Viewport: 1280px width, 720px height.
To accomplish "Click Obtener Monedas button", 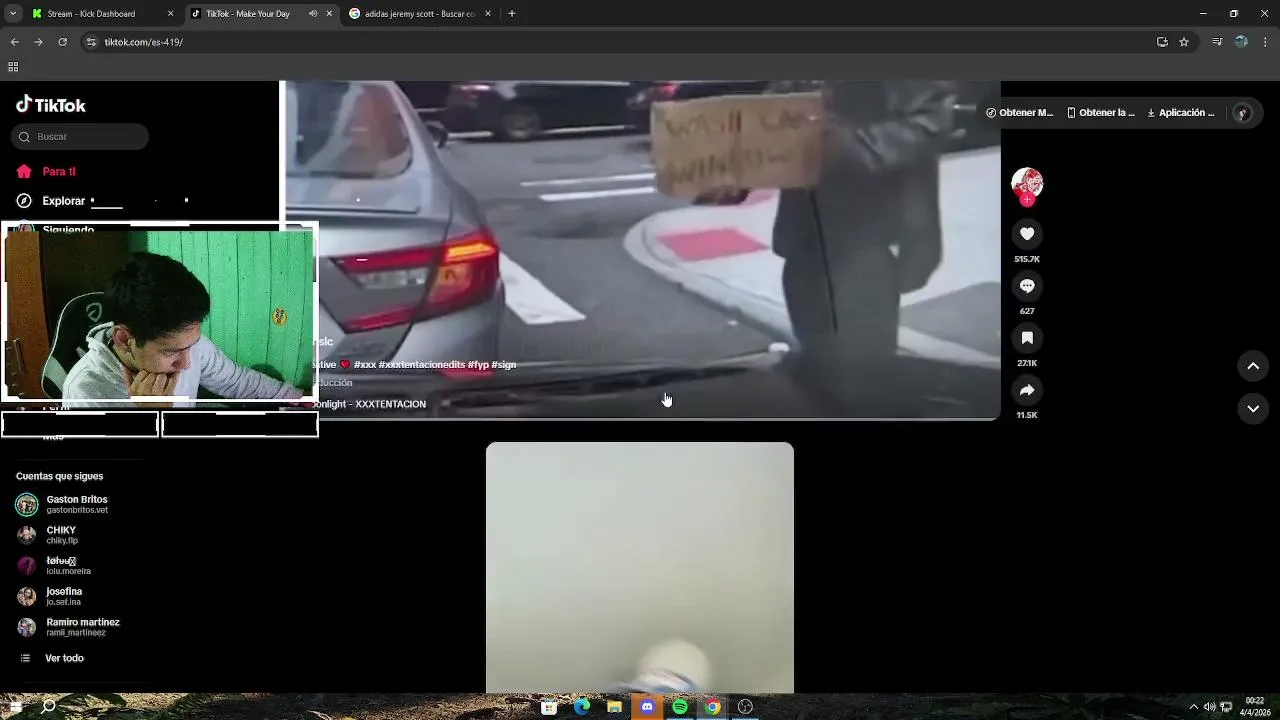I will tap(1020, 112).
